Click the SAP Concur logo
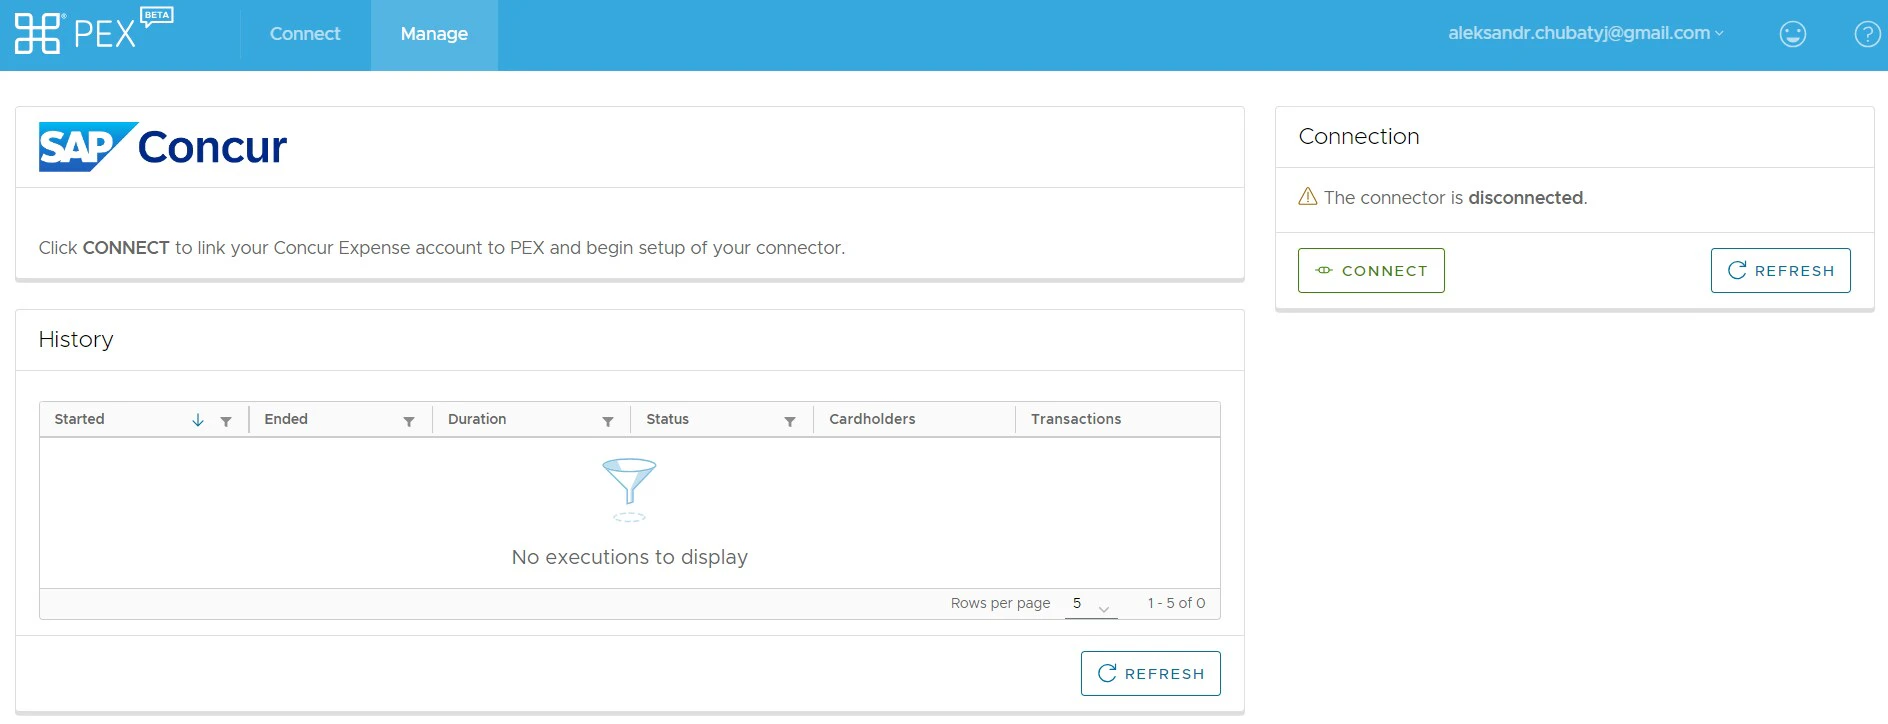 pyautogui.click(x=163, y=147)
